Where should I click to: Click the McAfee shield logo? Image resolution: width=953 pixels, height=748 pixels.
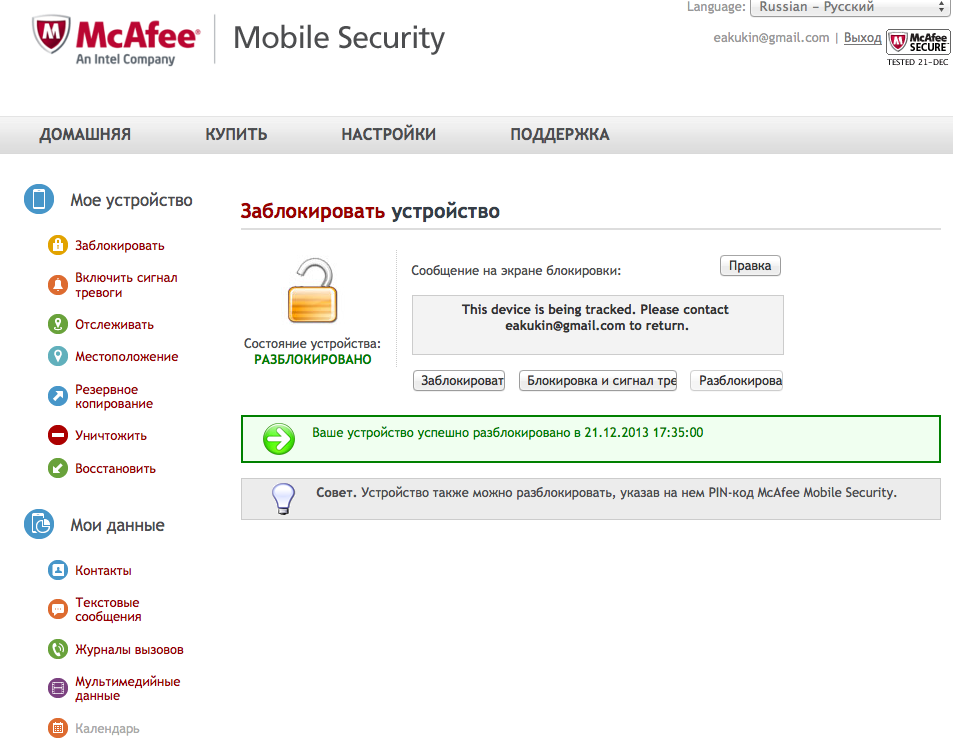pos(52,35)
